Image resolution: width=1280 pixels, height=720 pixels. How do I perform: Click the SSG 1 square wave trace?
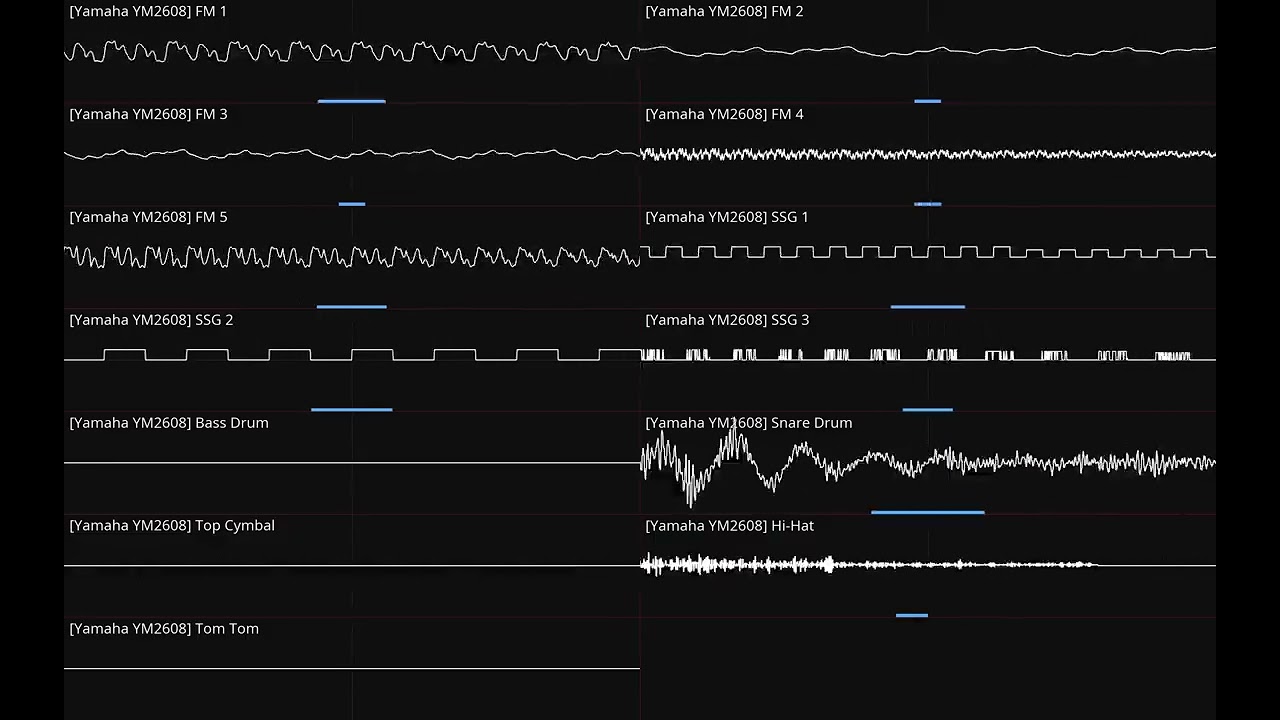point(928,252)
